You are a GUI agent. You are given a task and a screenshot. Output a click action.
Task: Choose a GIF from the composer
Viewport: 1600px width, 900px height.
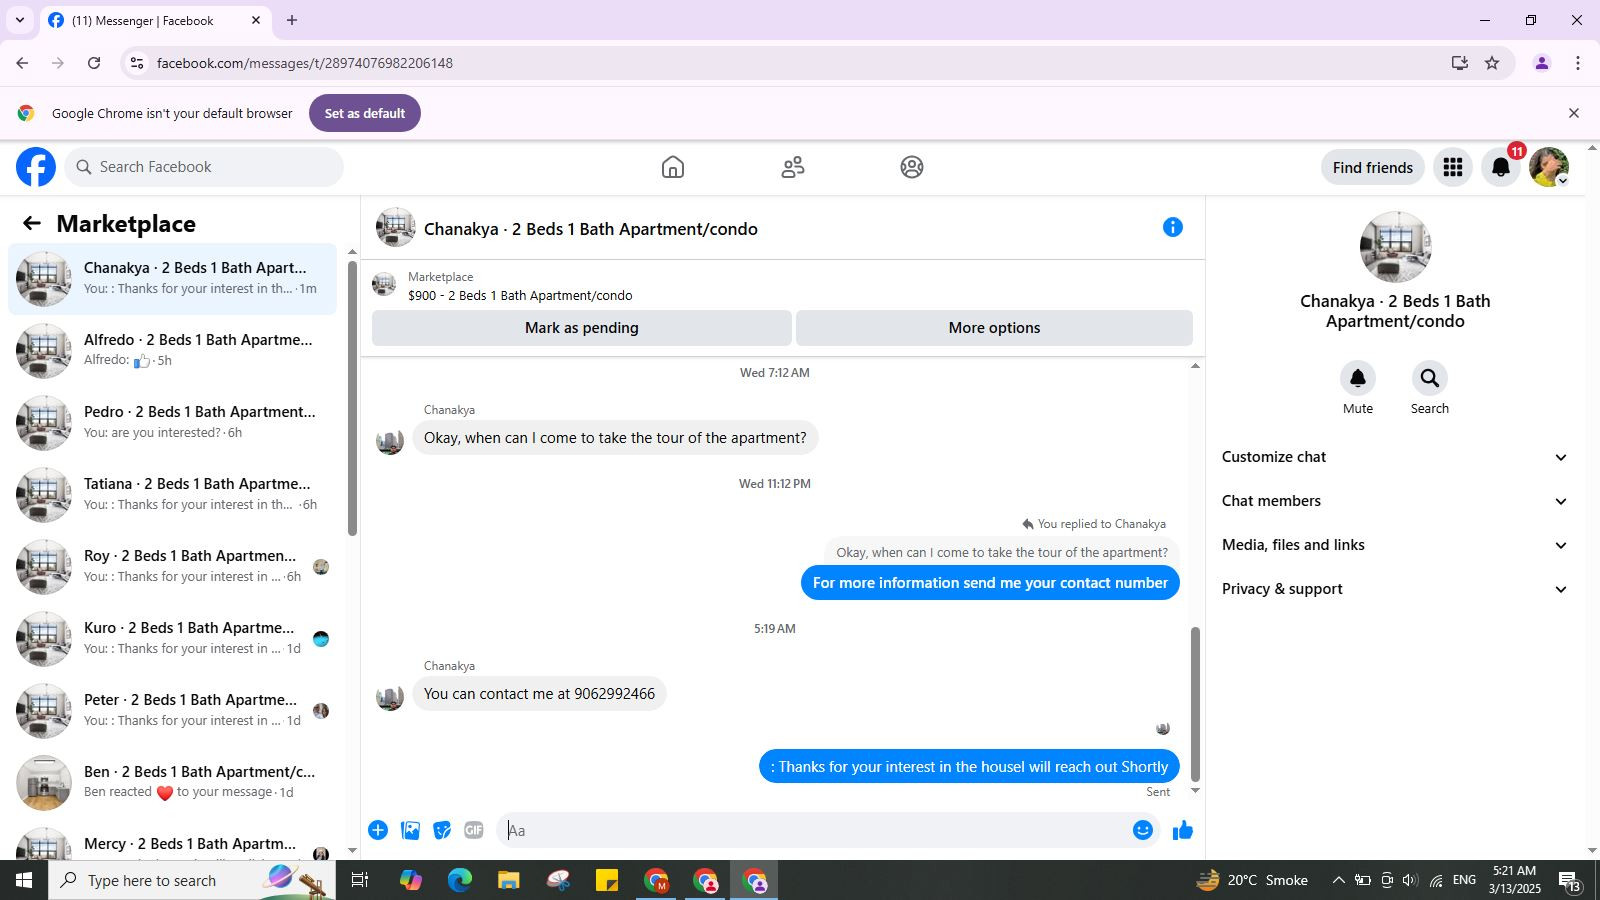point(474,830)
